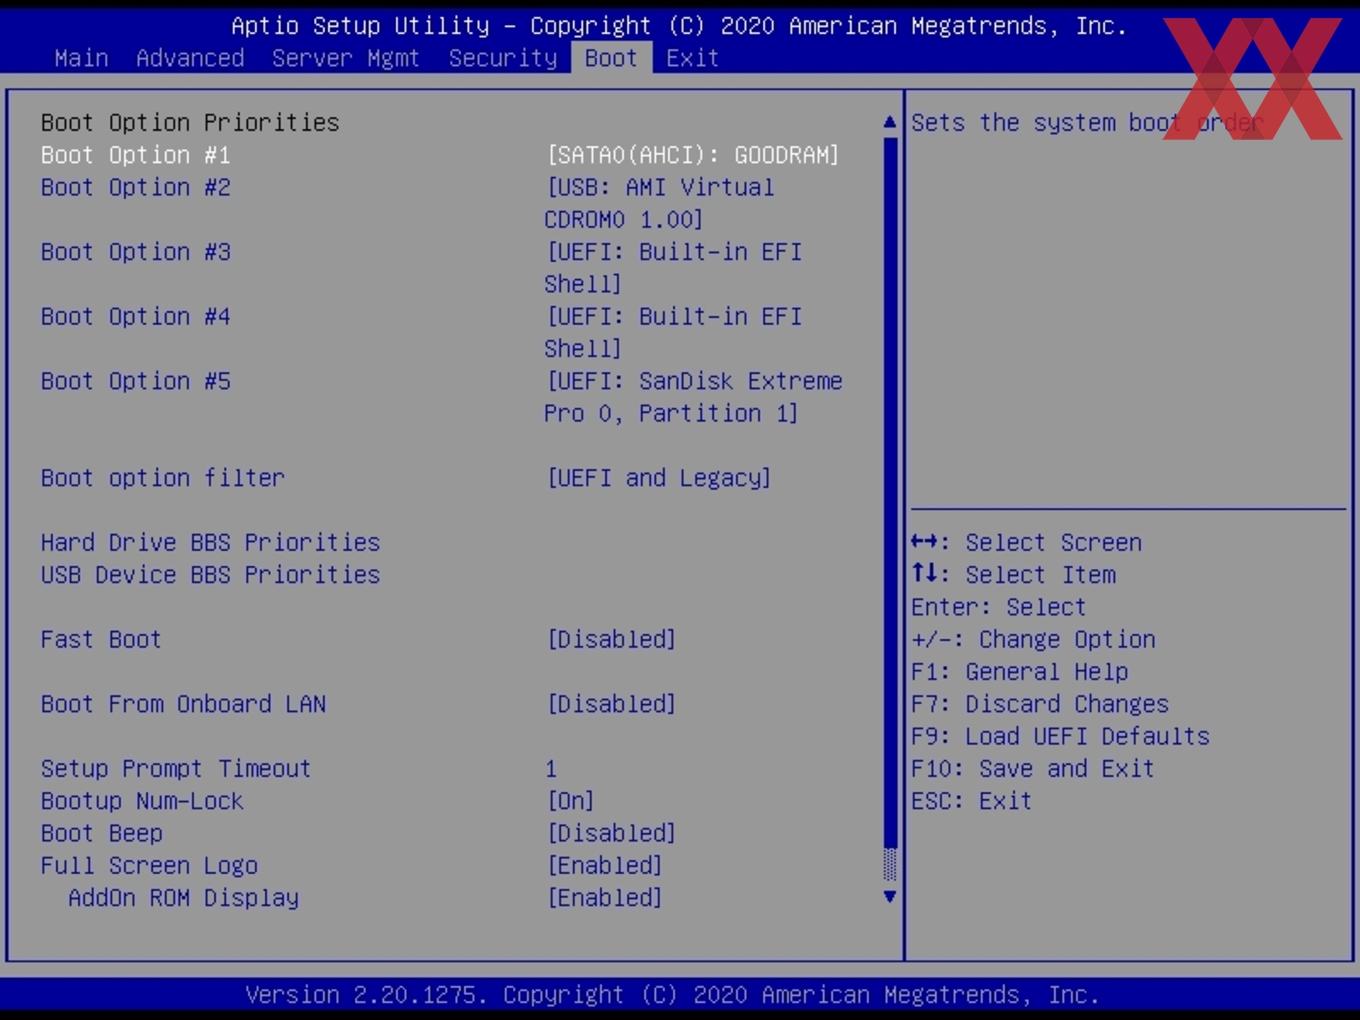Click the Aptio Setup Utility title text
The height and width of the screenshot is (1020, 1360).
click(x=679, y=26)
